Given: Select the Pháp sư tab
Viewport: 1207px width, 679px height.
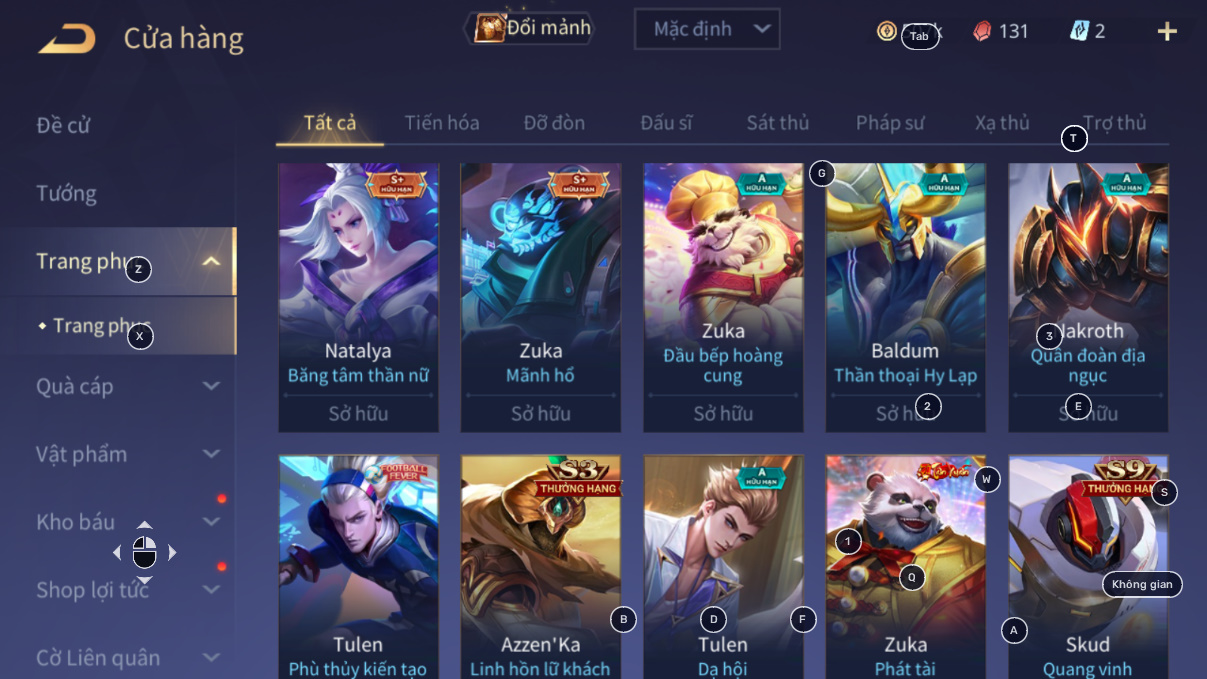Looking at the screenshot, I should pos(890,123).
